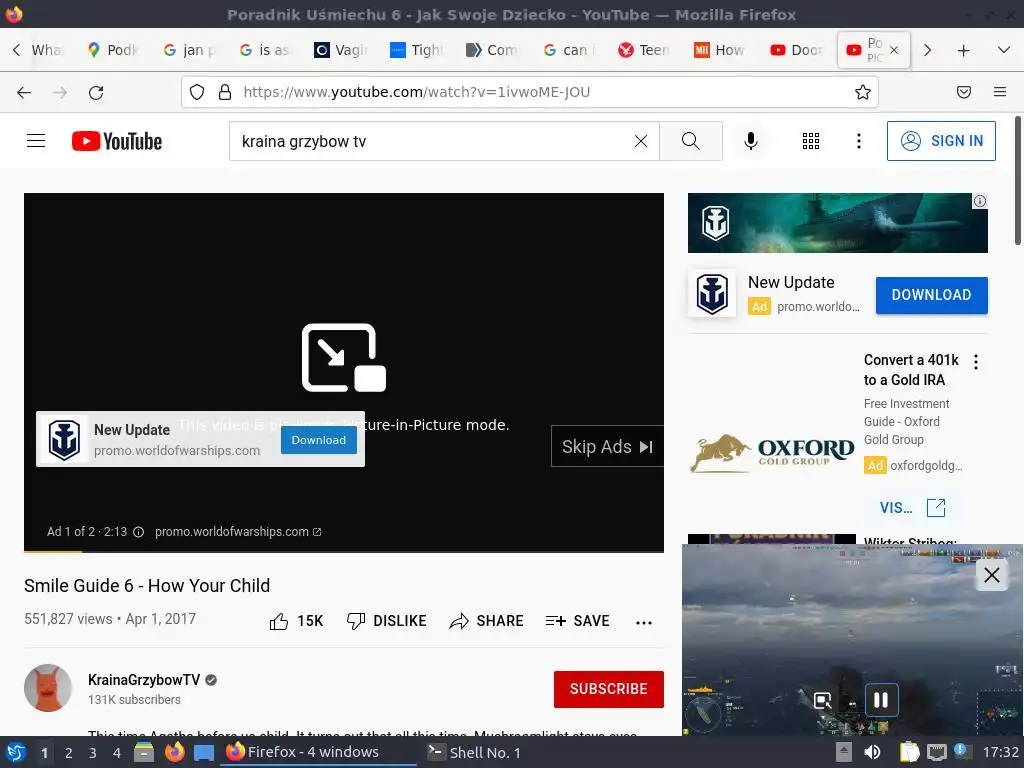Open more actions ellipsis under video
1024x768 pixels.
pyautogui.click(x=643, y=622)
